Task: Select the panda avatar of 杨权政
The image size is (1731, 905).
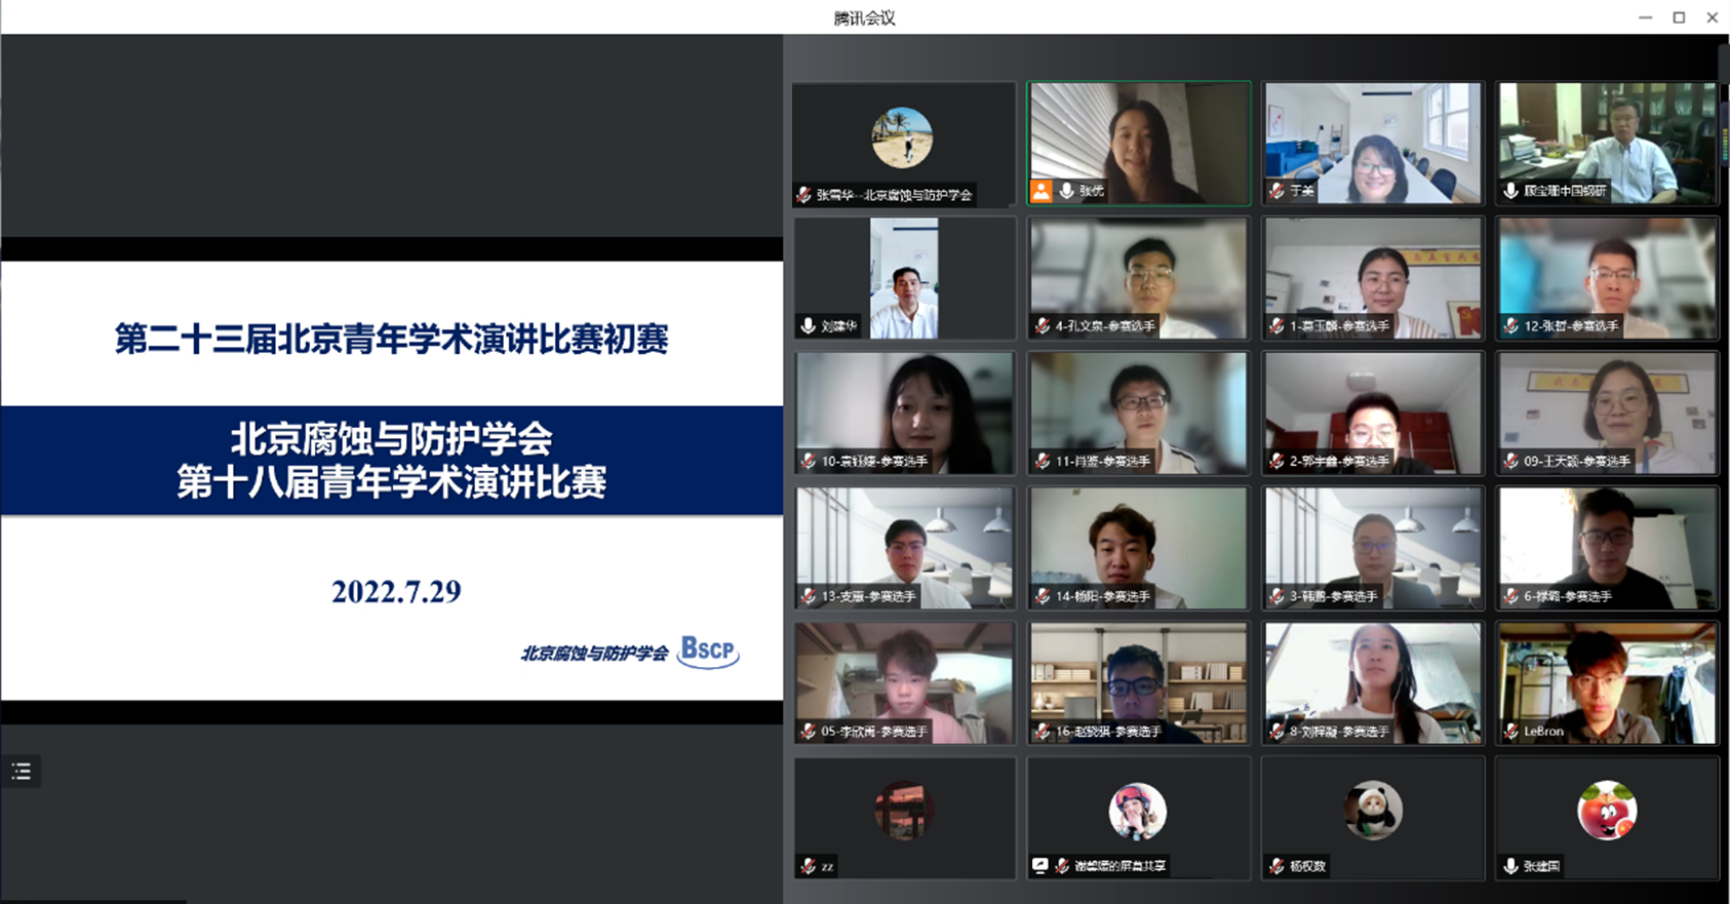Action: point(1372,810)
